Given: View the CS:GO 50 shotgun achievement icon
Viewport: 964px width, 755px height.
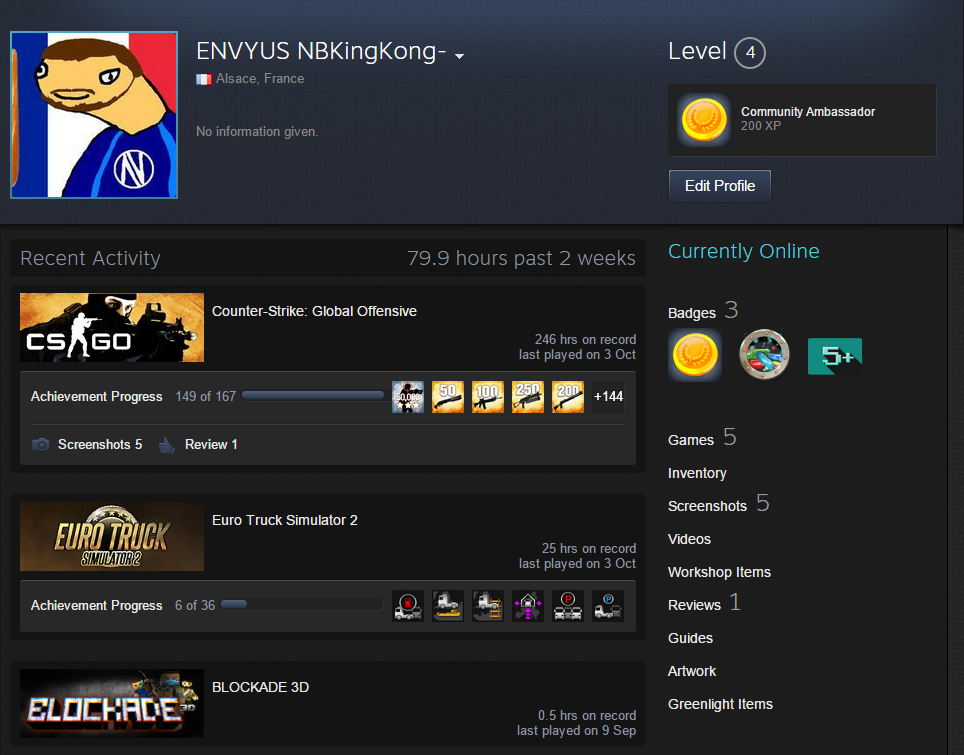Looking at the screenshot, I should pos(448,397).
